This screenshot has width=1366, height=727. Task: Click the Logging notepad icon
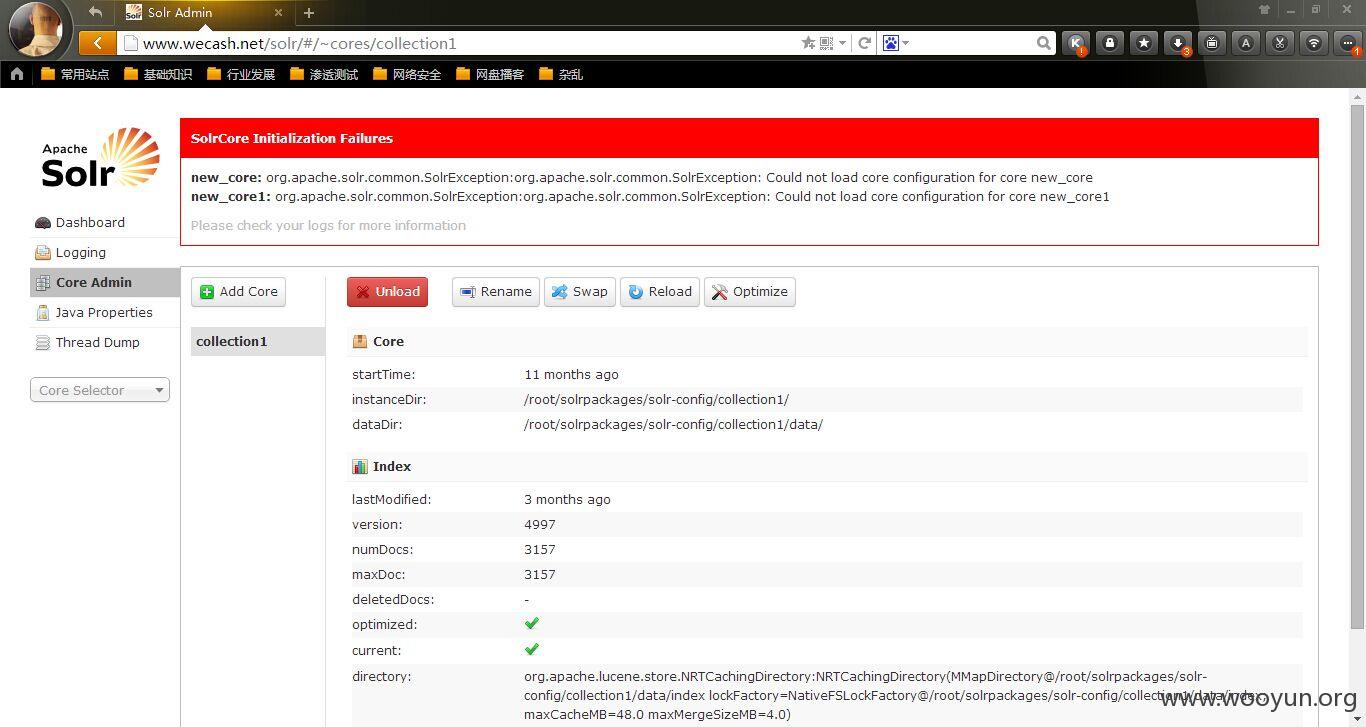click(42, 253)
